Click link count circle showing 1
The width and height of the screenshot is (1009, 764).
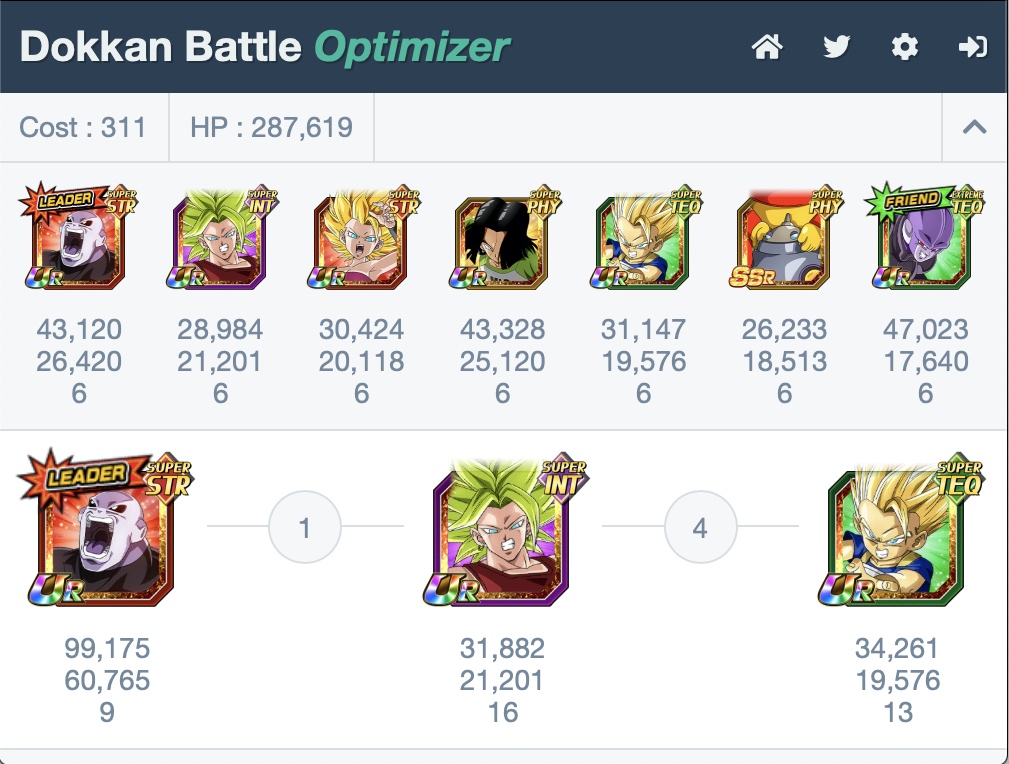[x=304, y=527]
